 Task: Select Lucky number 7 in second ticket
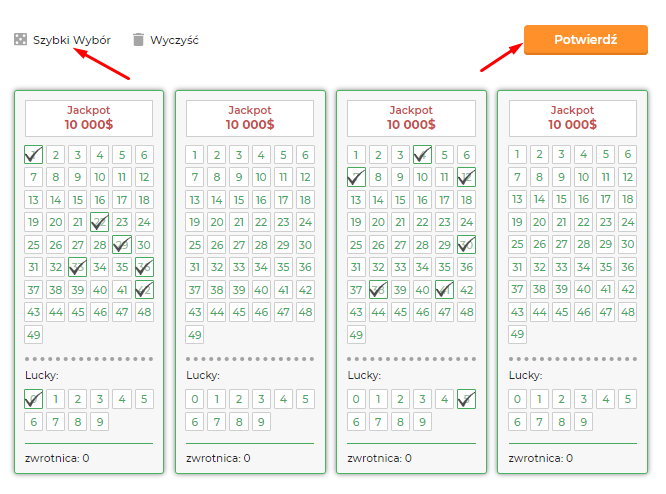[x=217, y=422]
